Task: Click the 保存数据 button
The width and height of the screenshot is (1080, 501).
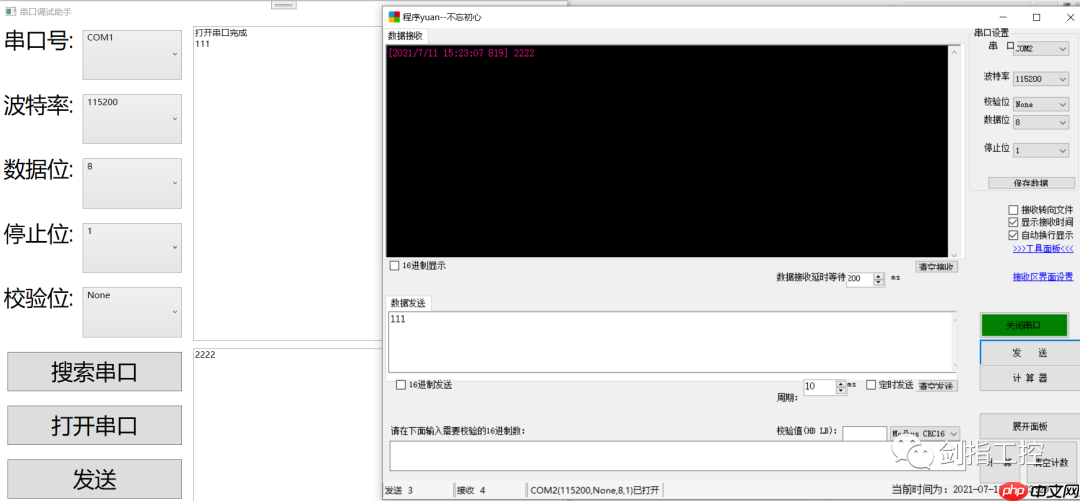Action: (1030, 183)
